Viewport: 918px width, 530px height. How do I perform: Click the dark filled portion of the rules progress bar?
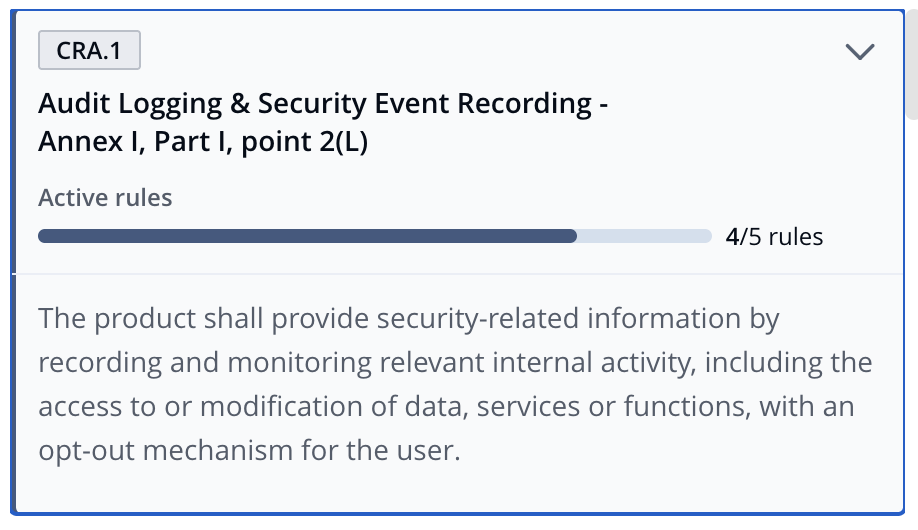[x=307, y=236]
